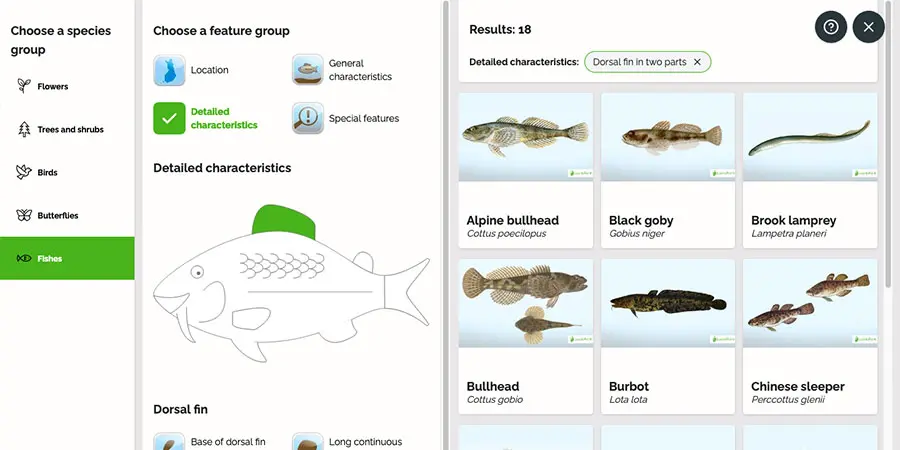Click the help question mark button
This screenshot has width=900, height=450.
click(831, 27)
